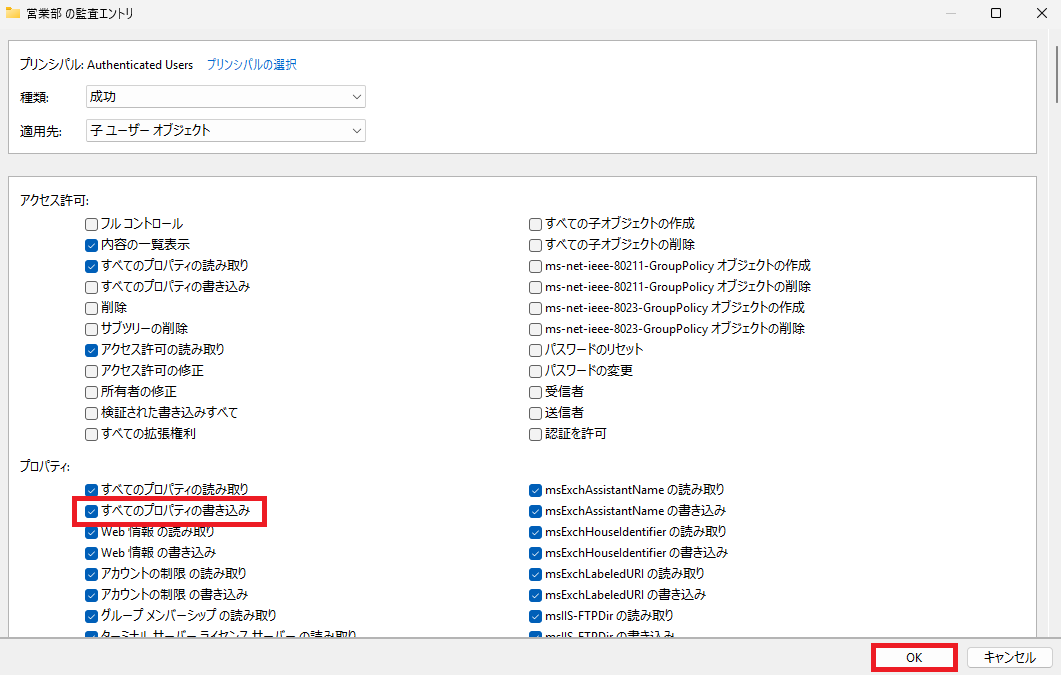1061x675 pixels.
Task: Uncheck アカウントの制限 の読み取り checkbox
Action: pos(91,574)
